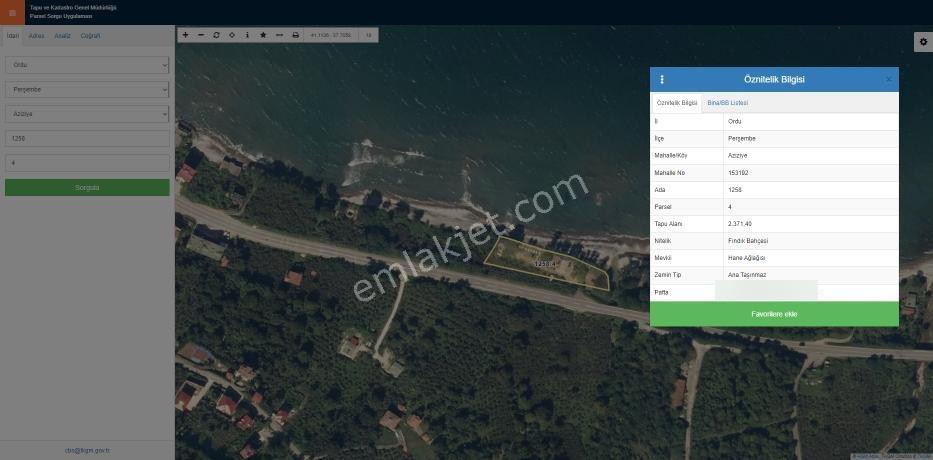Click the Ada value 1258 in table
The width and height of the screenshot is (933, 460).
pyautogui.click(x=735, y=190)
